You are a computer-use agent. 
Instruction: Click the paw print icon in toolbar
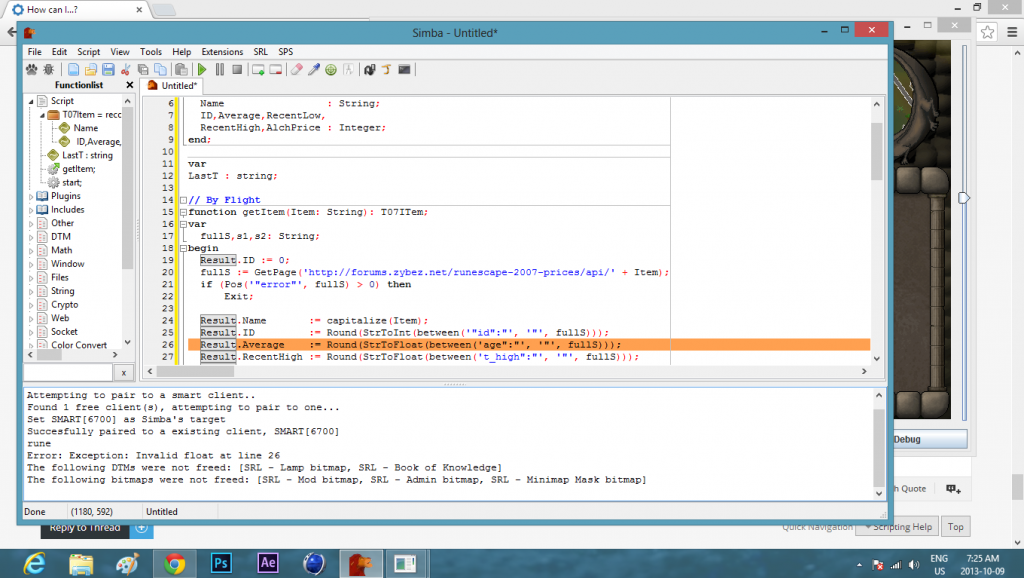[33, 70]
